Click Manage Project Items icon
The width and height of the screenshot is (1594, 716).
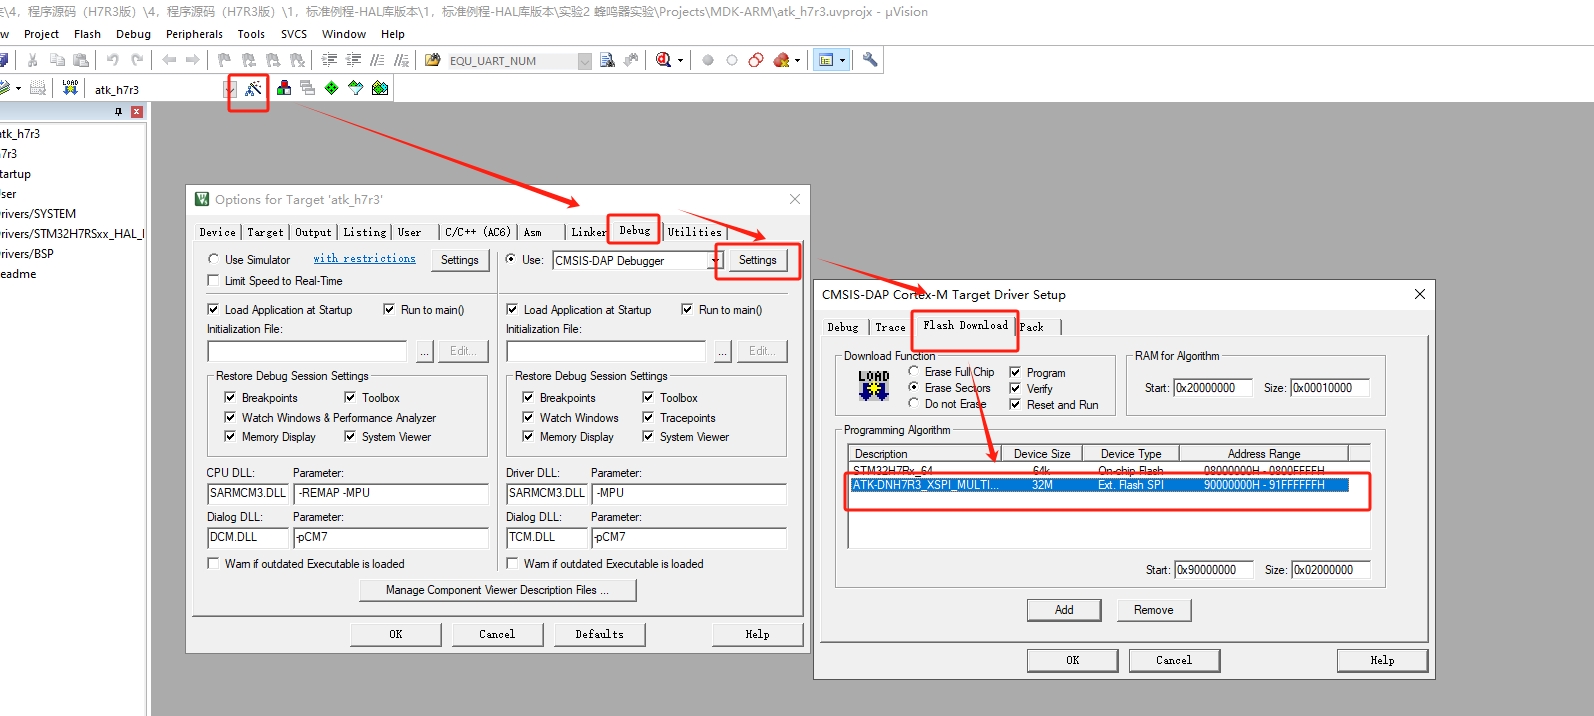coord(284,88)
